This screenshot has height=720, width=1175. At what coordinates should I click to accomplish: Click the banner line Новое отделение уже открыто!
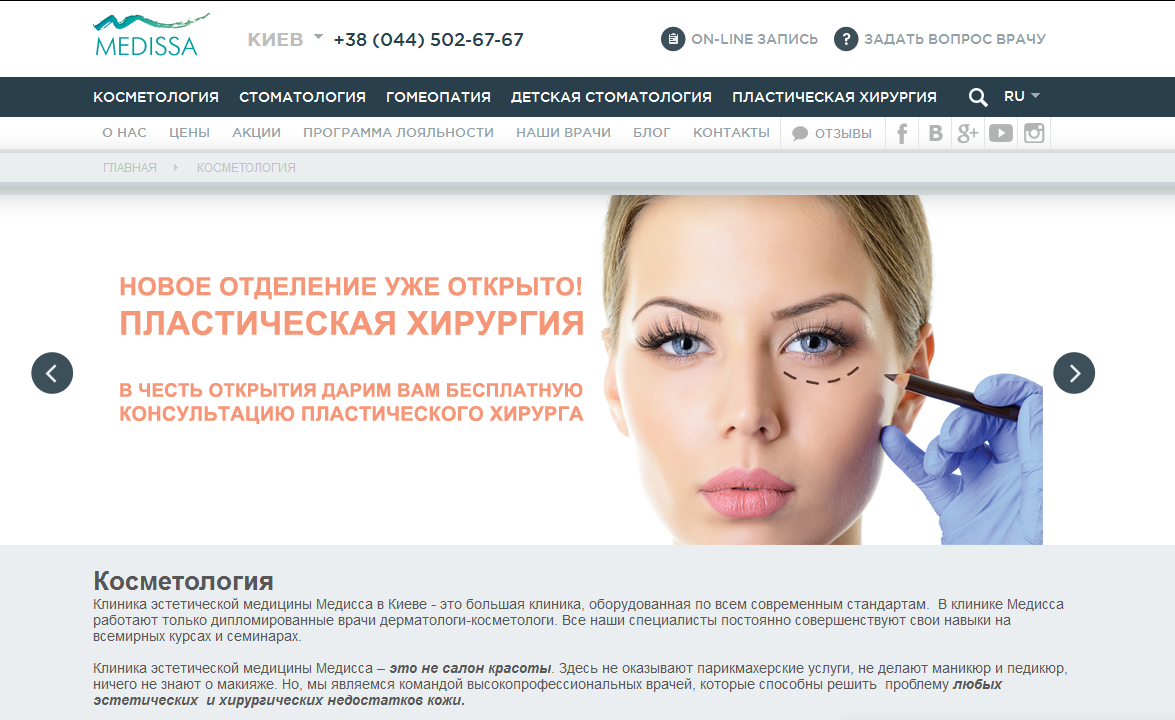(x=351, y=286)
